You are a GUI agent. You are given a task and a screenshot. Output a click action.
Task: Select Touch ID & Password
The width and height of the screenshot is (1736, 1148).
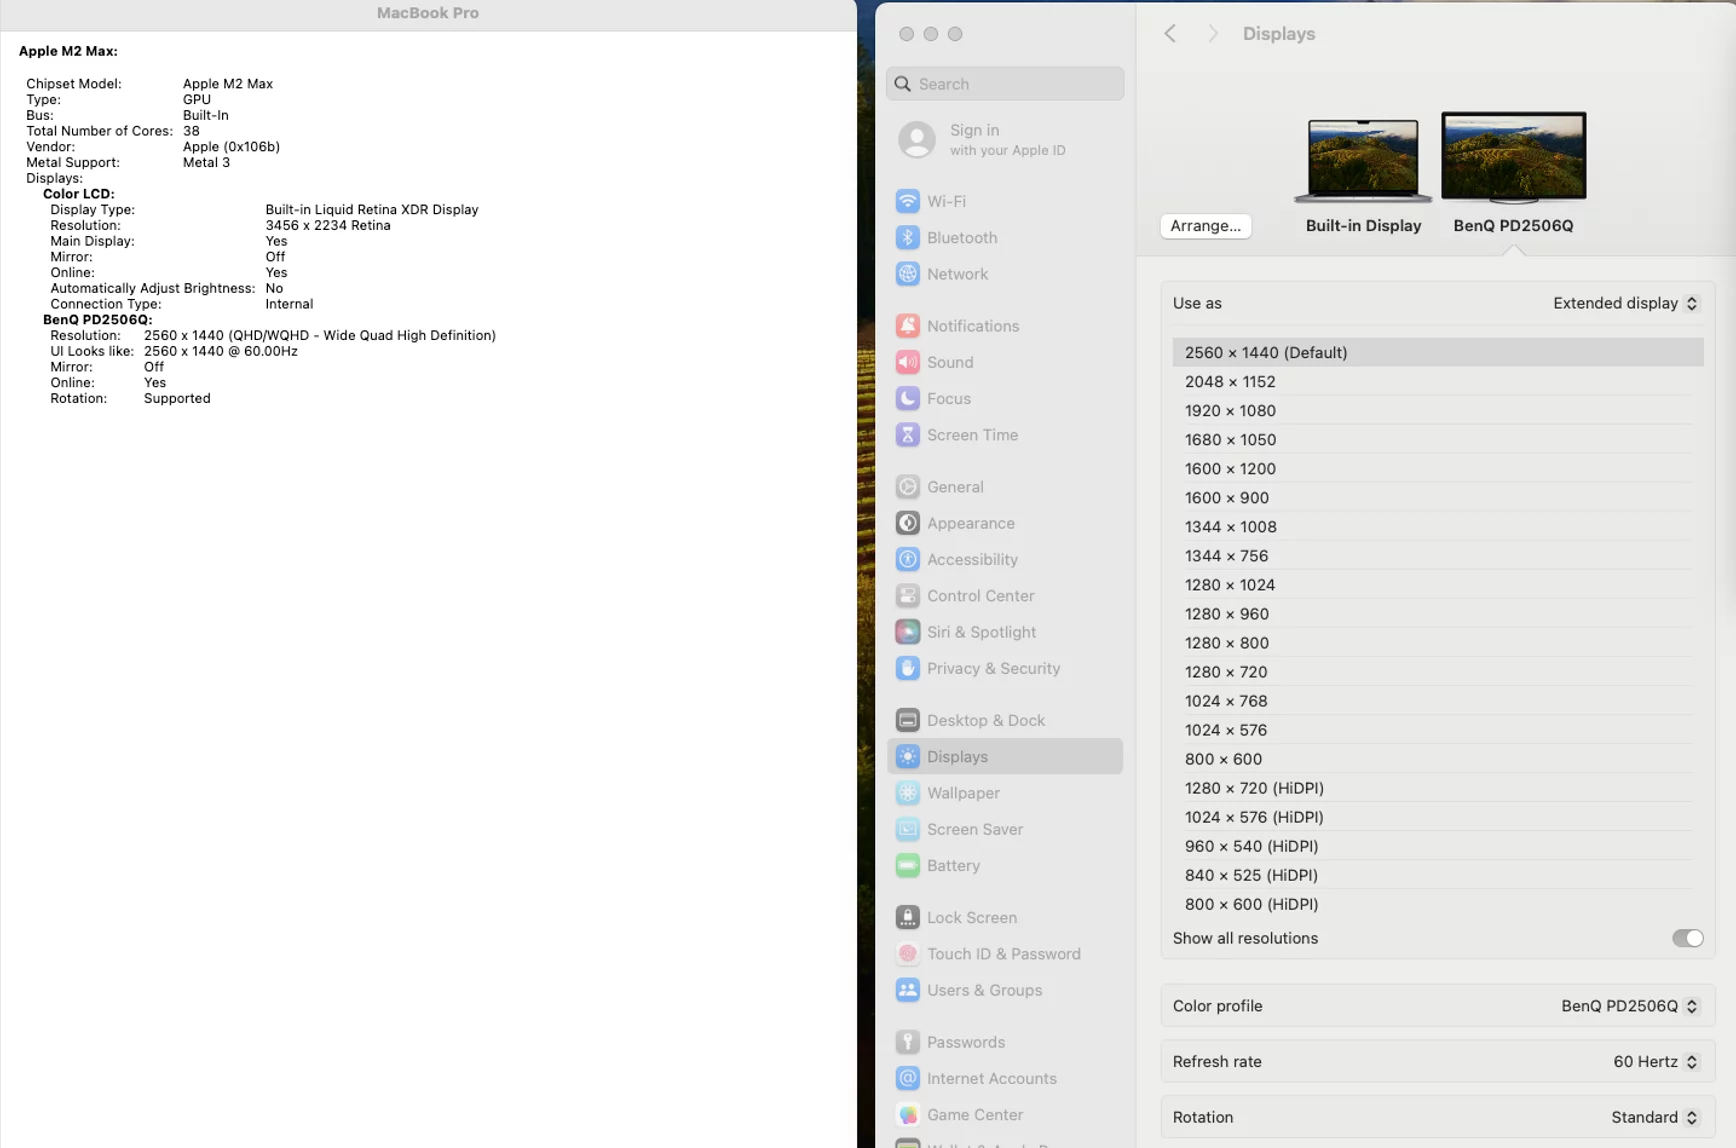tap(1003, 953)
